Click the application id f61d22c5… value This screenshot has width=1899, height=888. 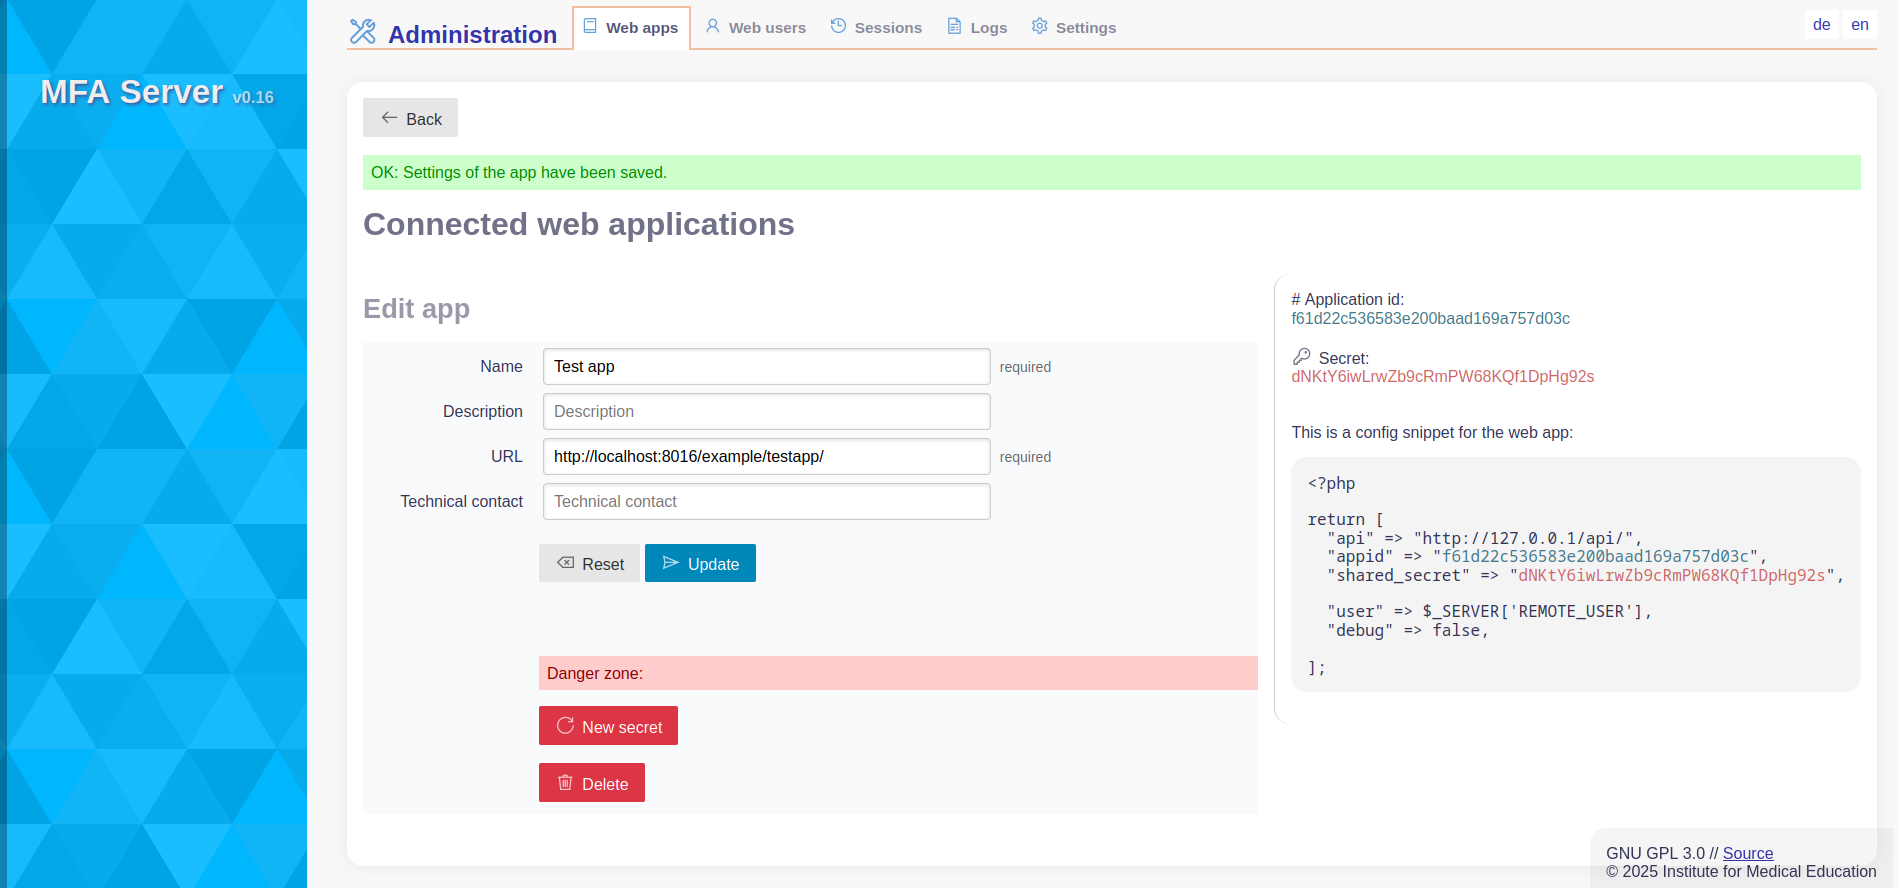pos(1430,318)
